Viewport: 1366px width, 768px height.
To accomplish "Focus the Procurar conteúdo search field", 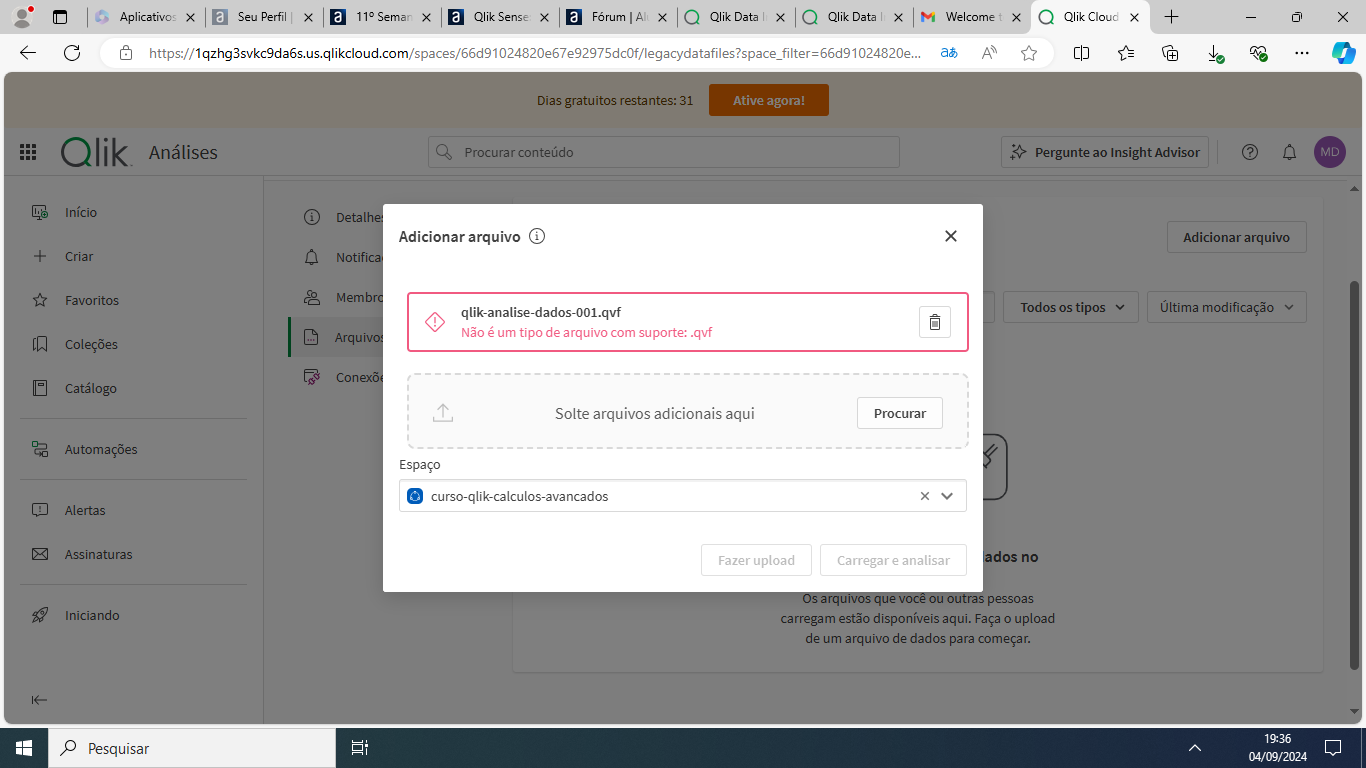I will [664, 152].
